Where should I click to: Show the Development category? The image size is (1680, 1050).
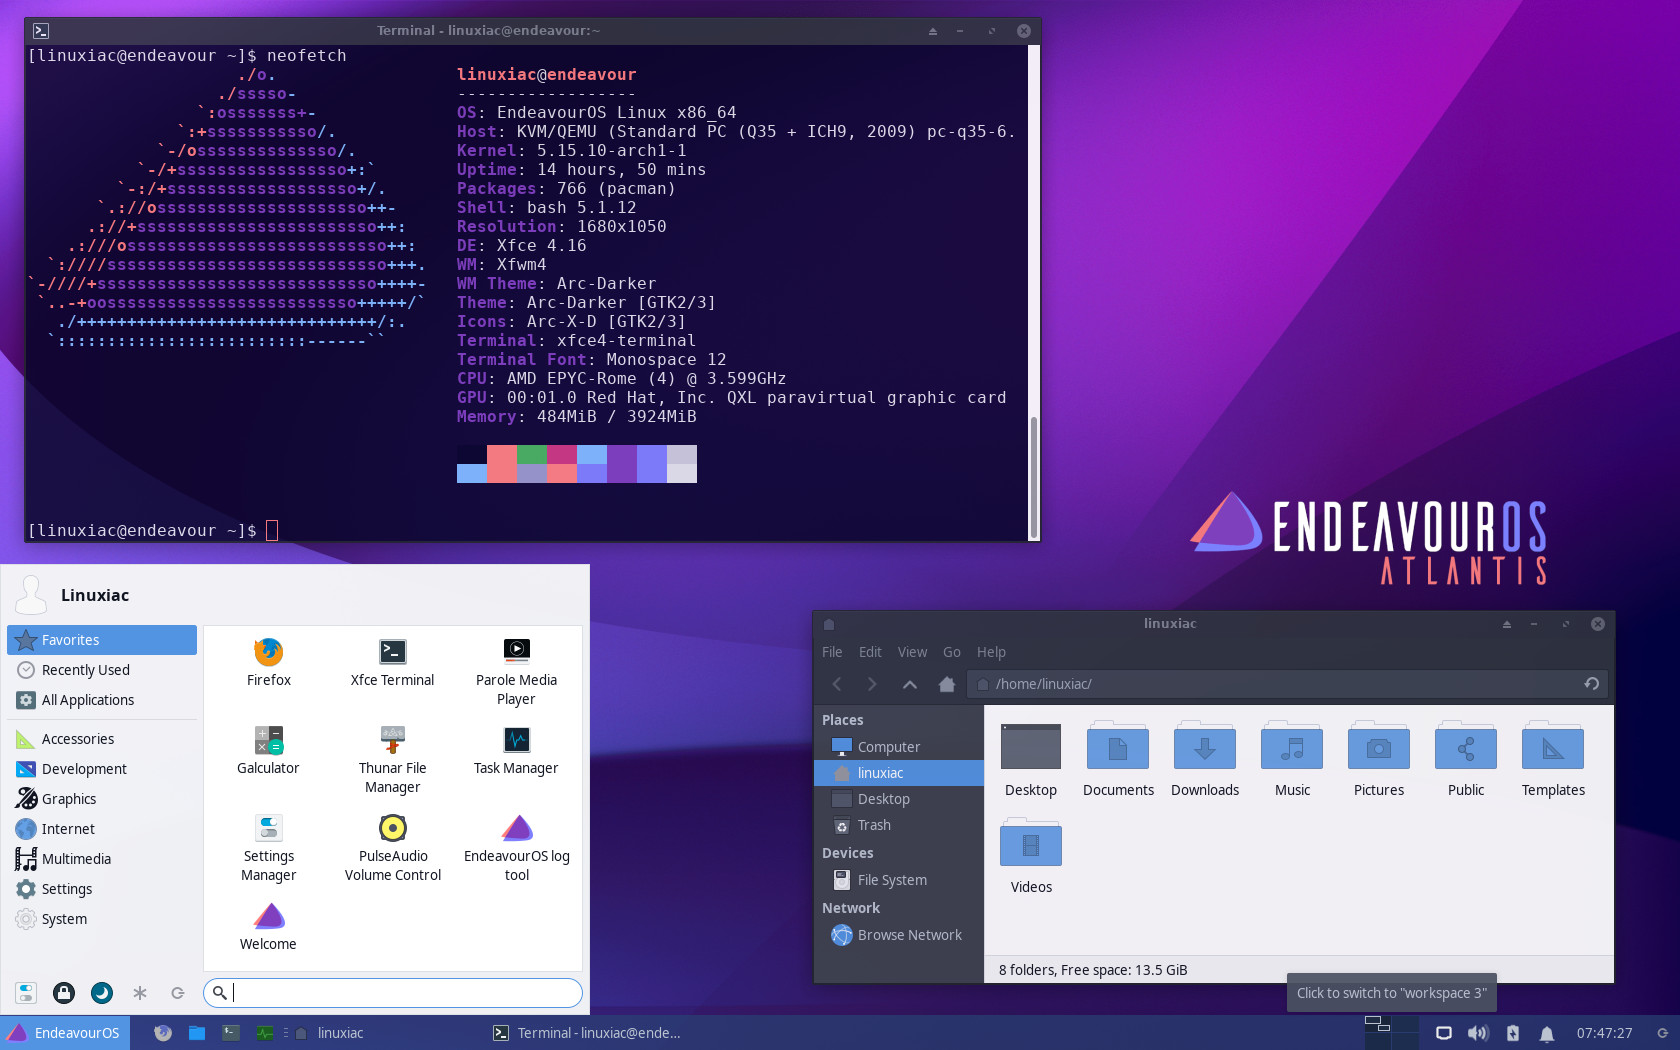click(102, 769)
